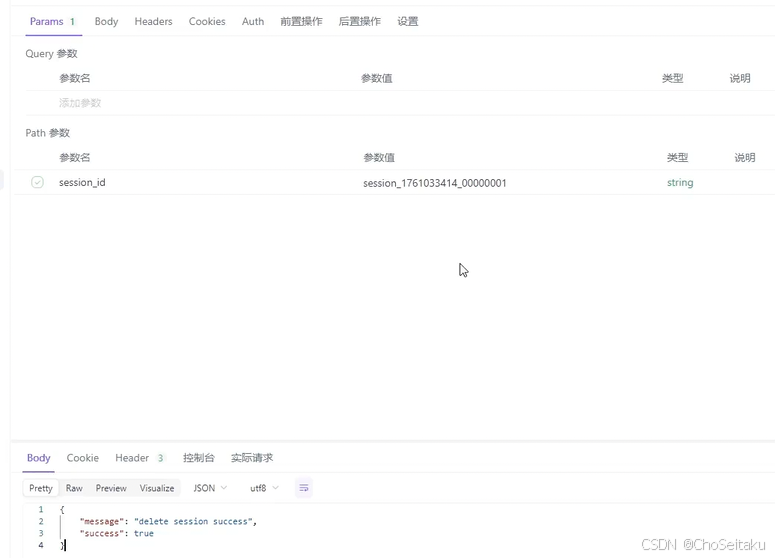Viewport: 775px width, 558px height.
Task: Click the session_id parameter name cell
Action: pyautogui.click(x=82, y=182)
